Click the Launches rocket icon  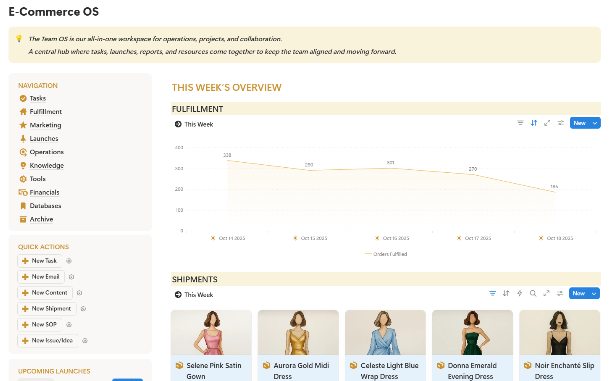[23, 139]
